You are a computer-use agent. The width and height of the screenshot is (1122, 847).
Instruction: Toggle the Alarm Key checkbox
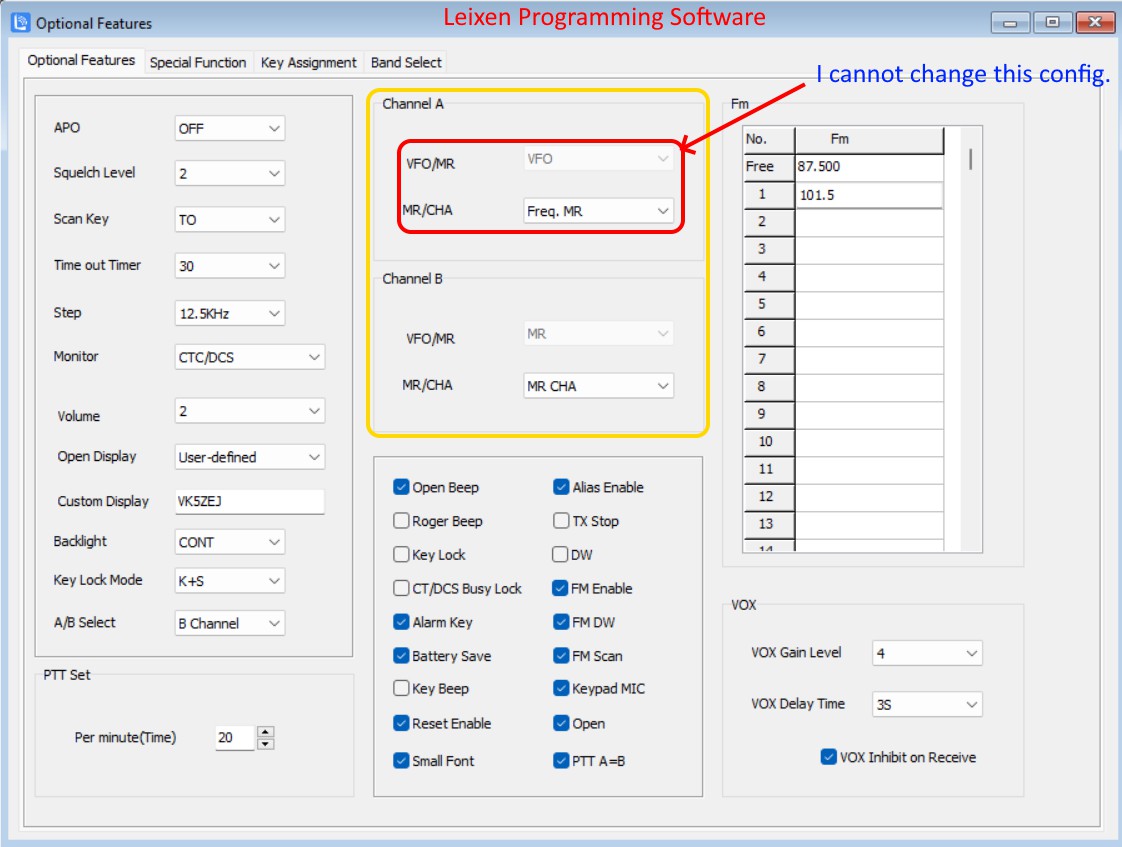pos(401,622)
